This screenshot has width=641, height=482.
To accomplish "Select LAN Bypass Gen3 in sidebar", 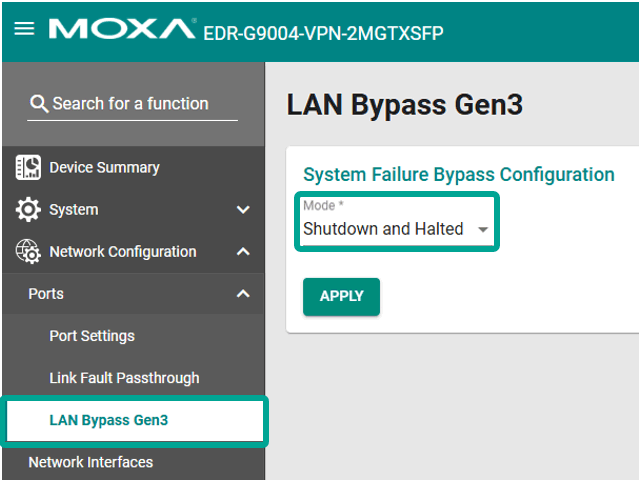I will (x=109, y=420).
